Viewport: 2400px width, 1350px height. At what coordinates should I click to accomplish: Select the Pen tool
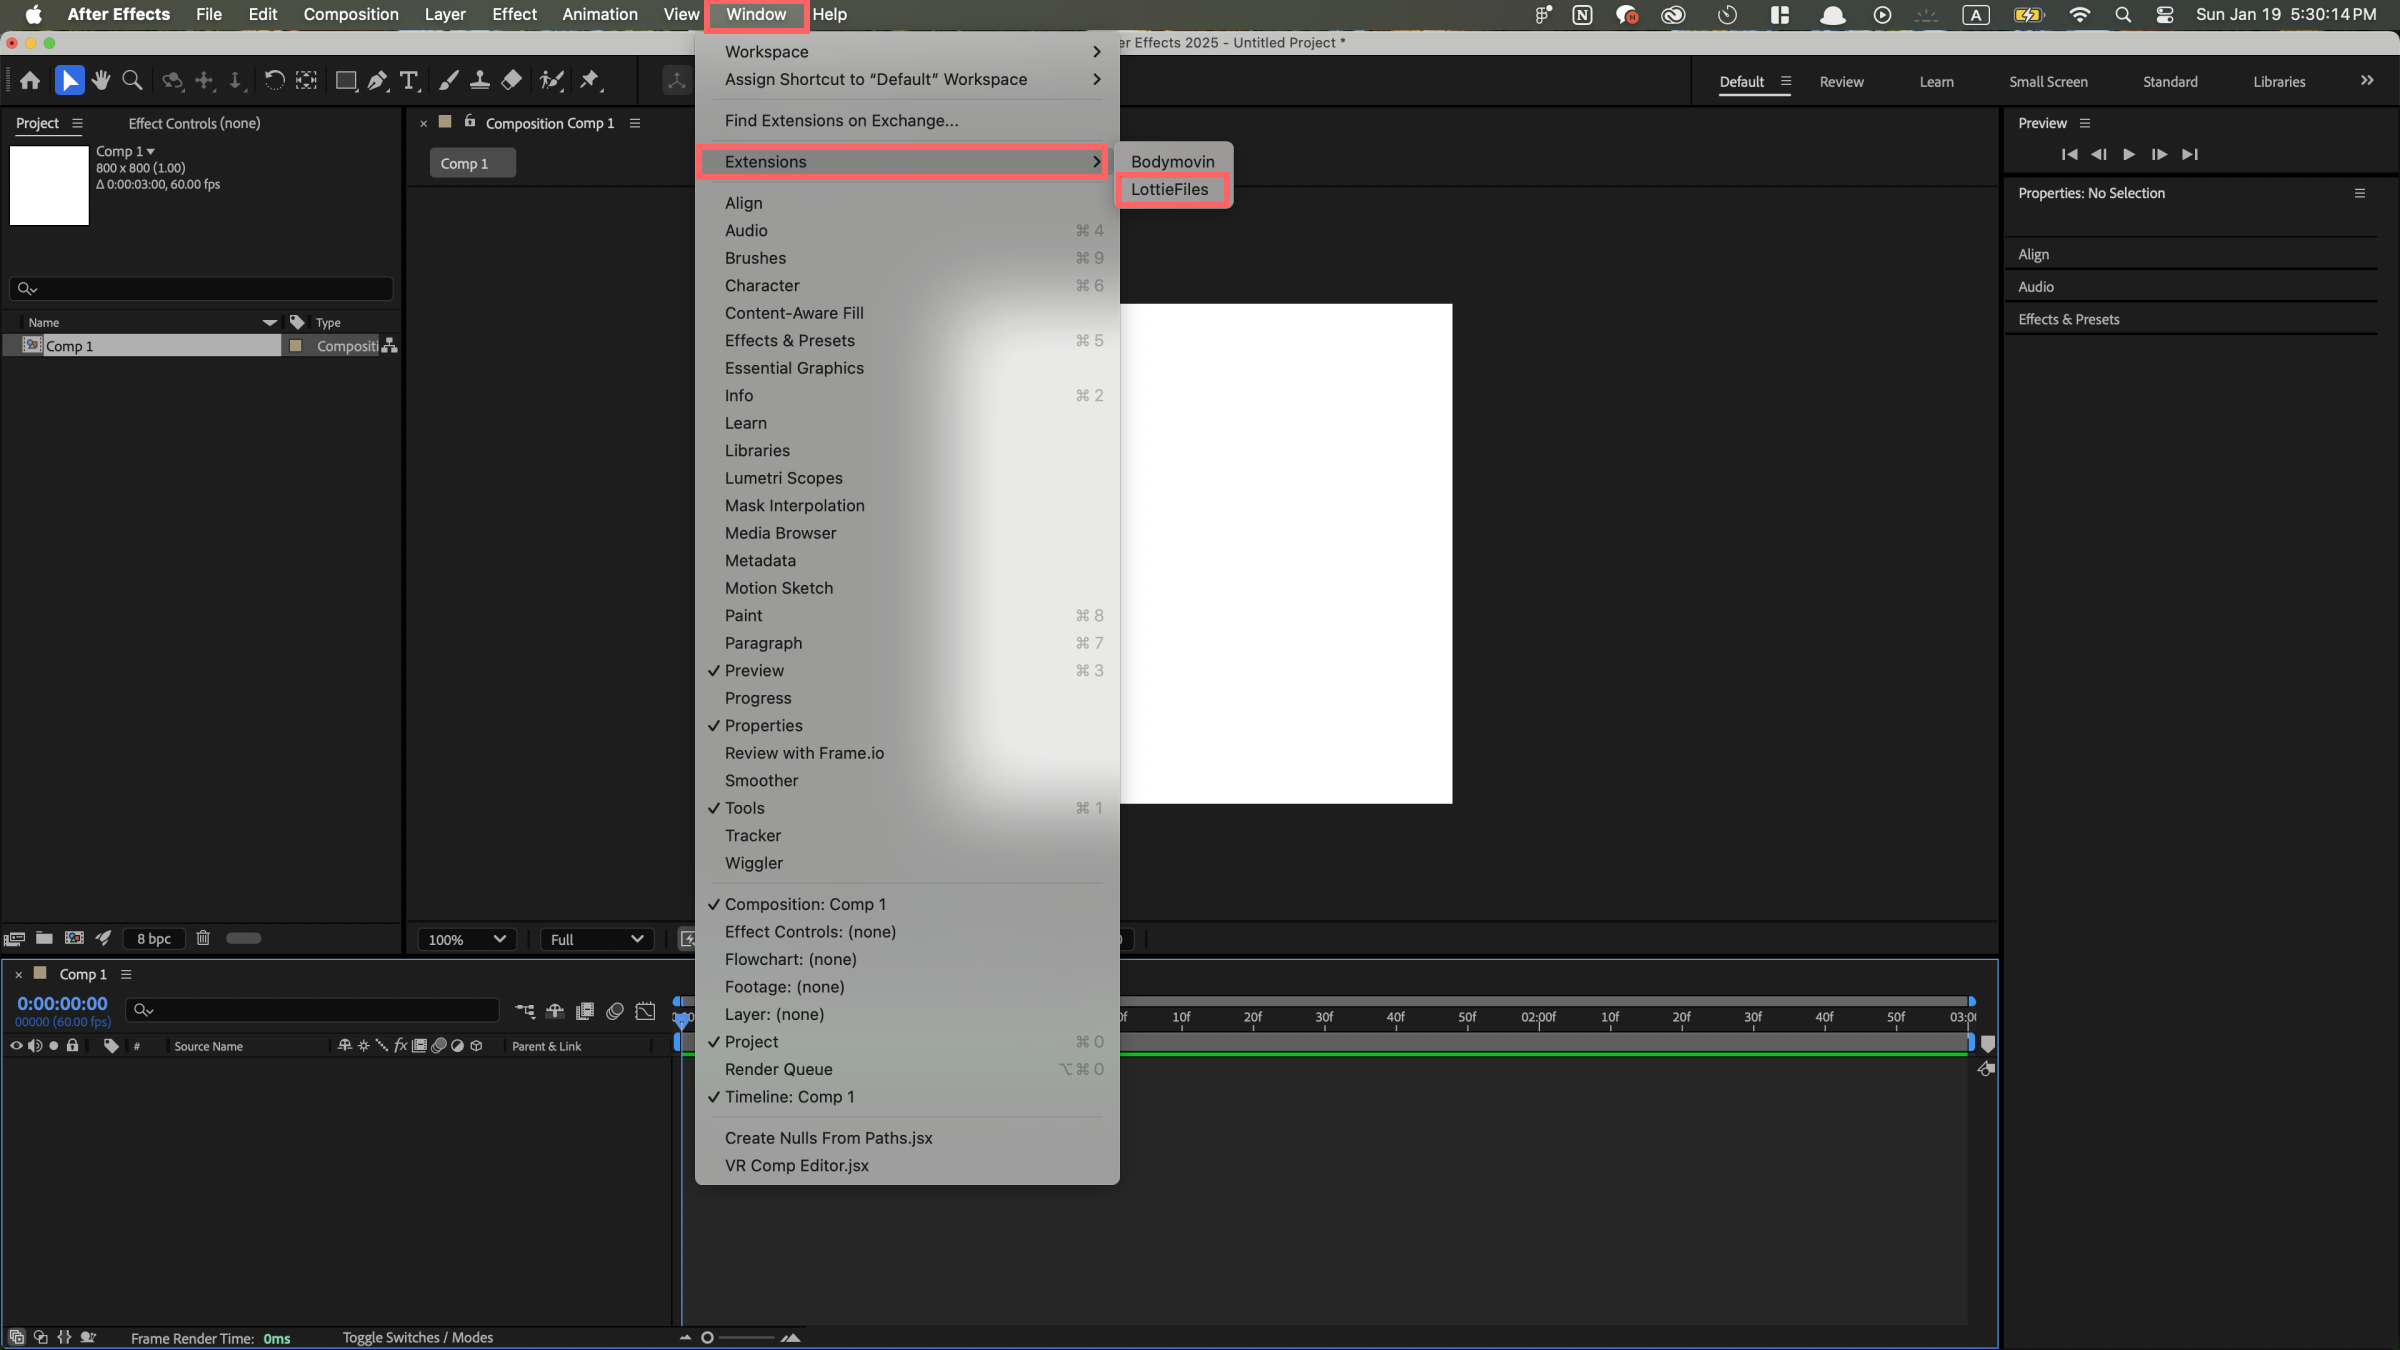(x=377, y=81)
